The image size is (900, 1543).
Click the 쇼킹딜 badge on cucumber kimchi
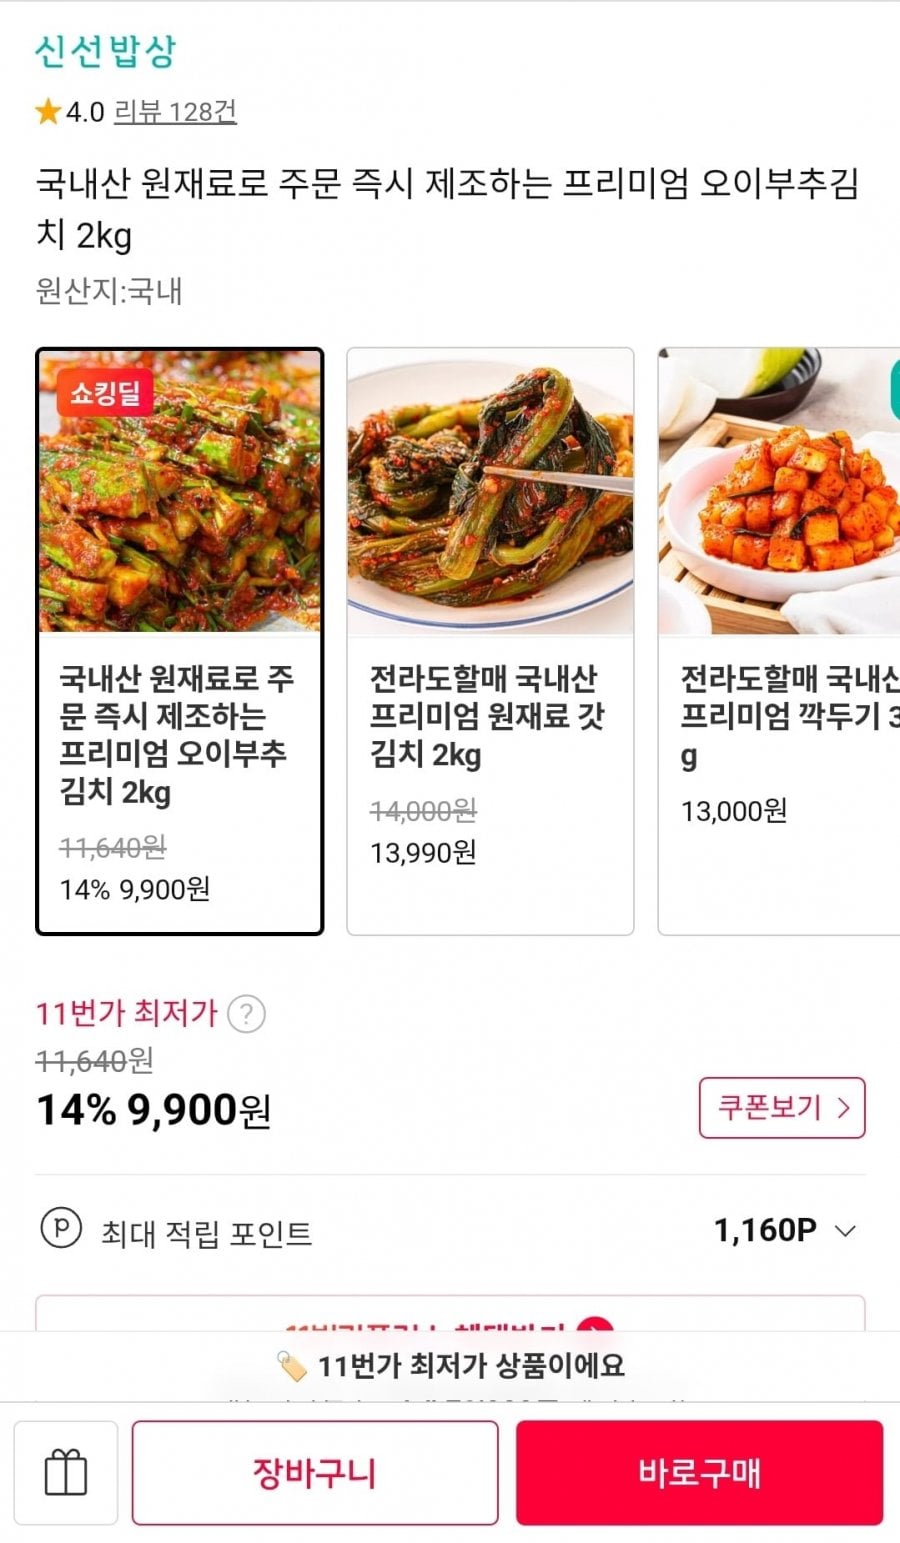click(x=105, y=393)
